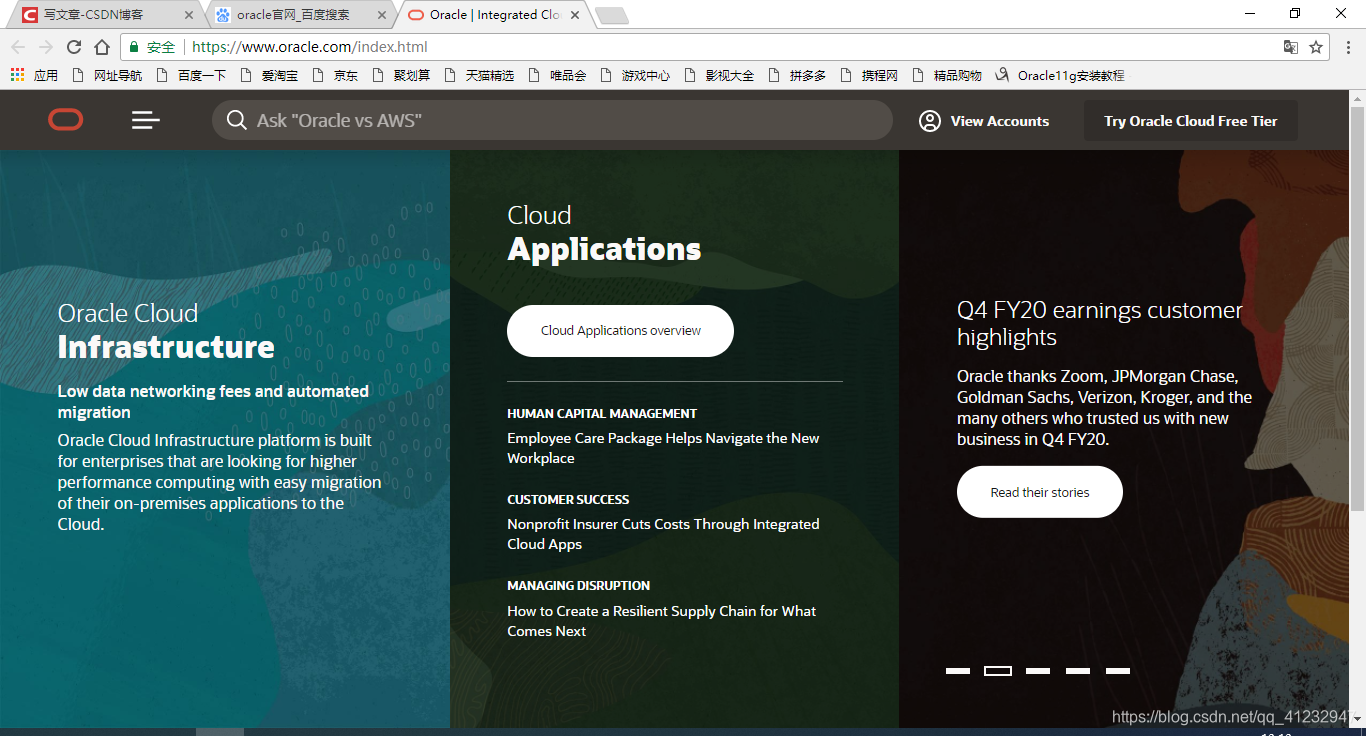Viewport: 1366px width, 736px height.
Task: Open Cloud Applications overview button
Action: pyautogui.click(x=620, y=331)
